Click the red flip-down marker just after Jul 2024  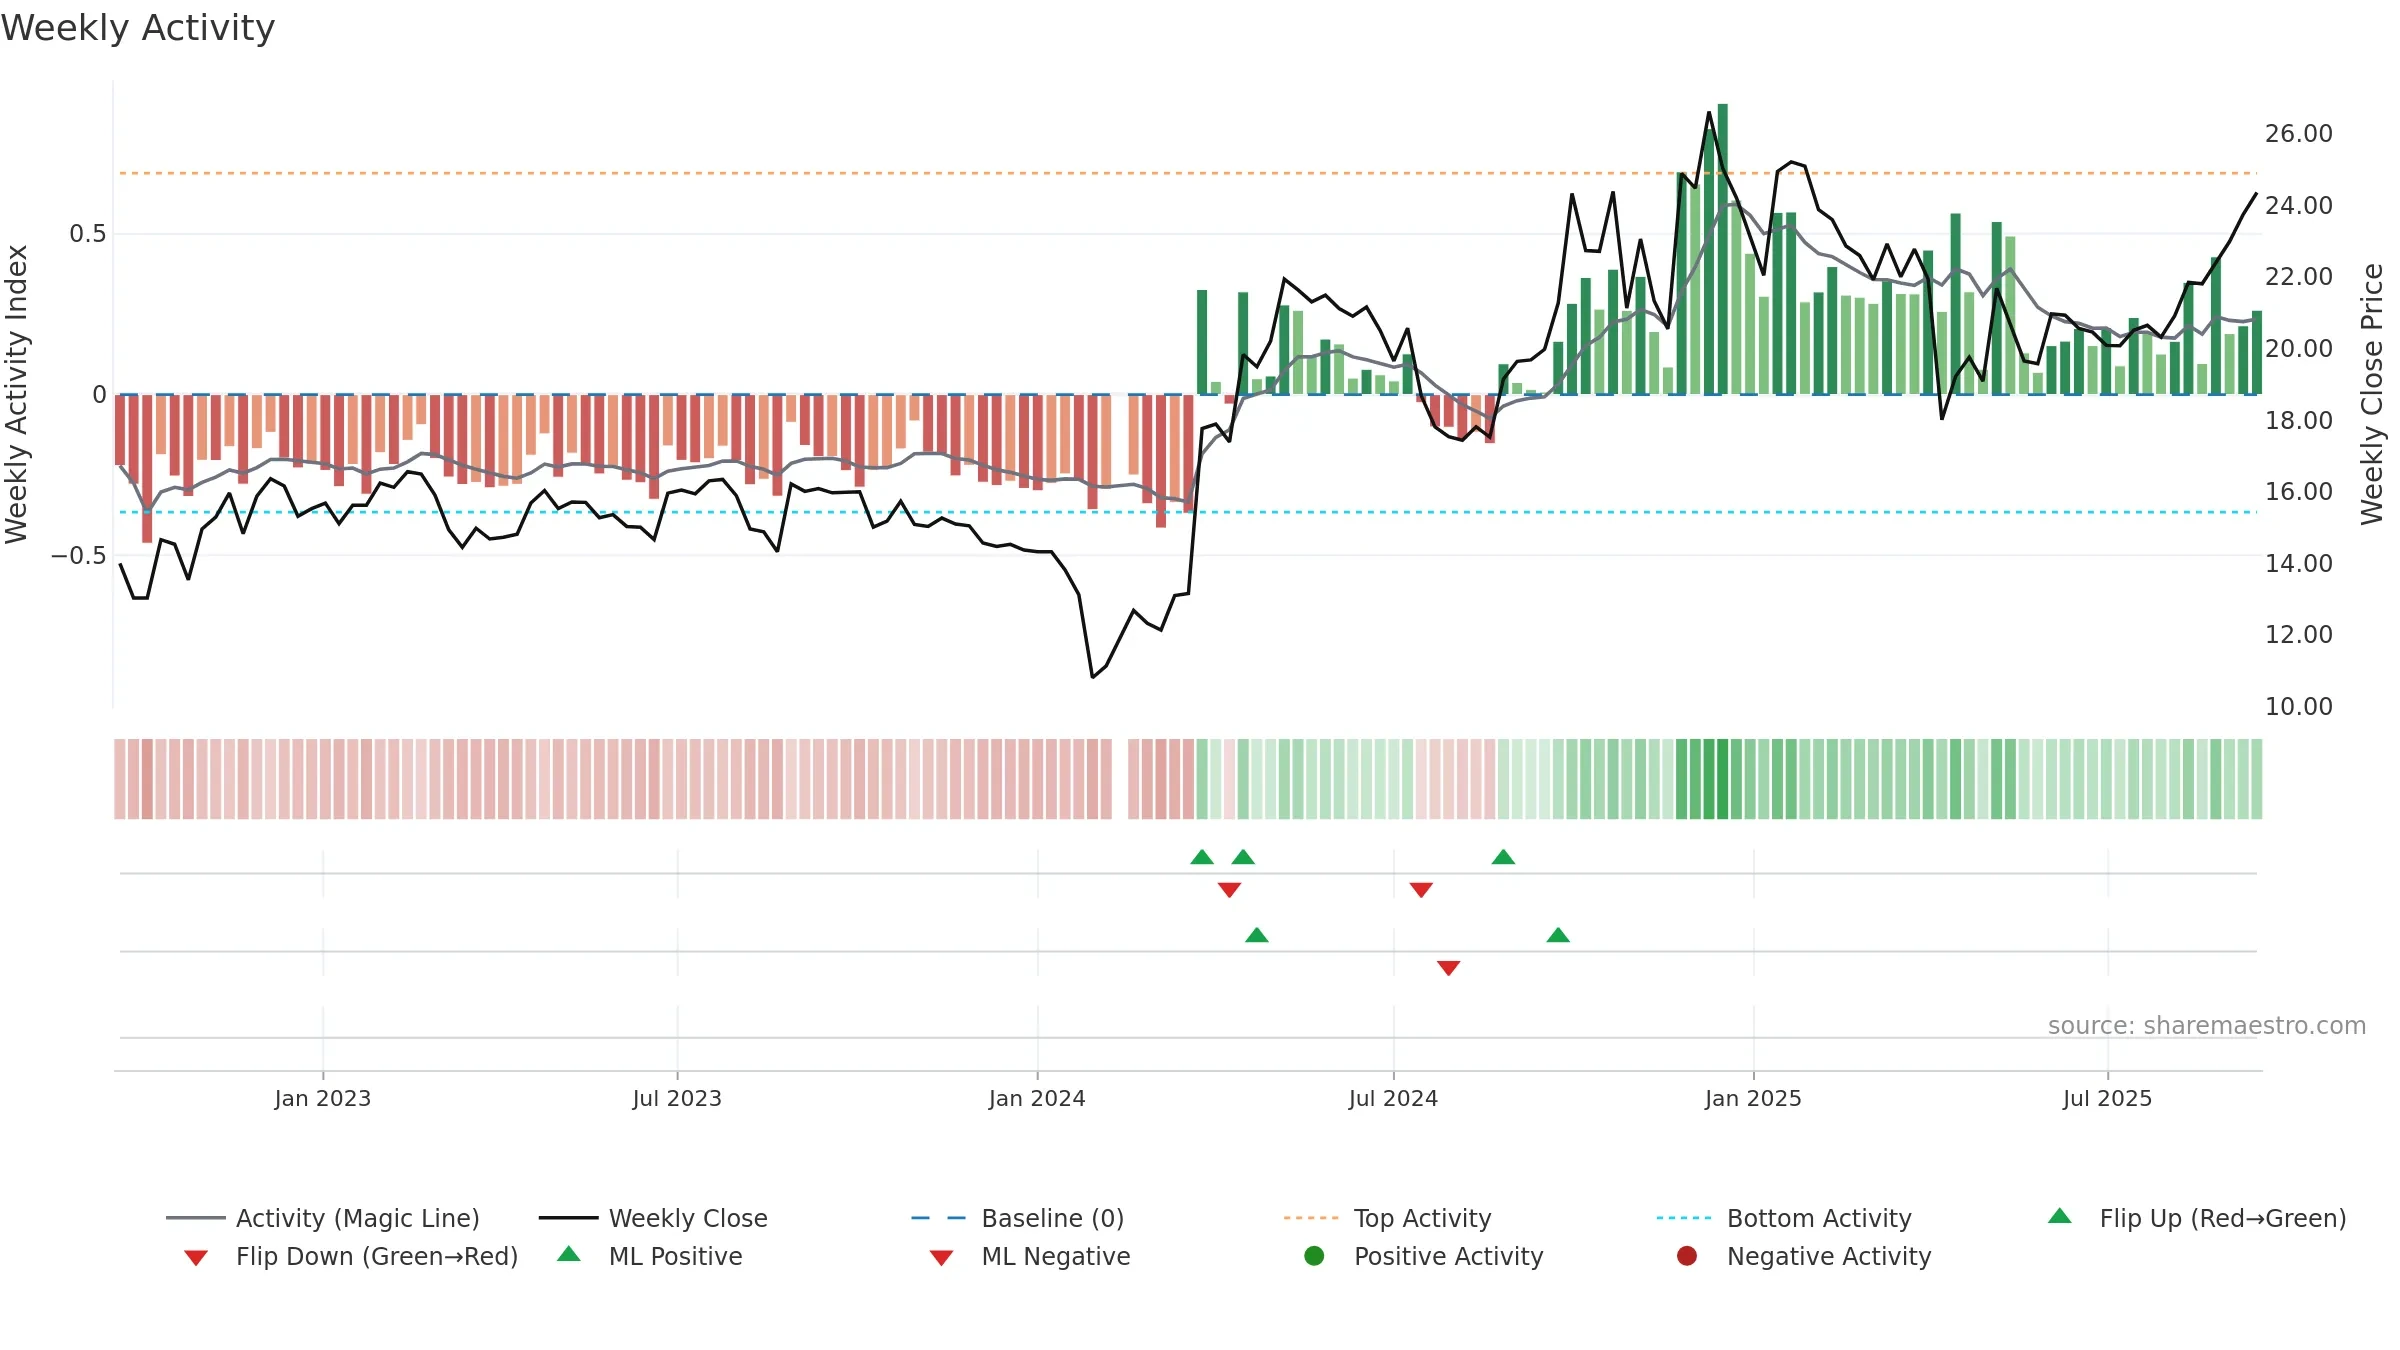click(x=1421, y=890)
